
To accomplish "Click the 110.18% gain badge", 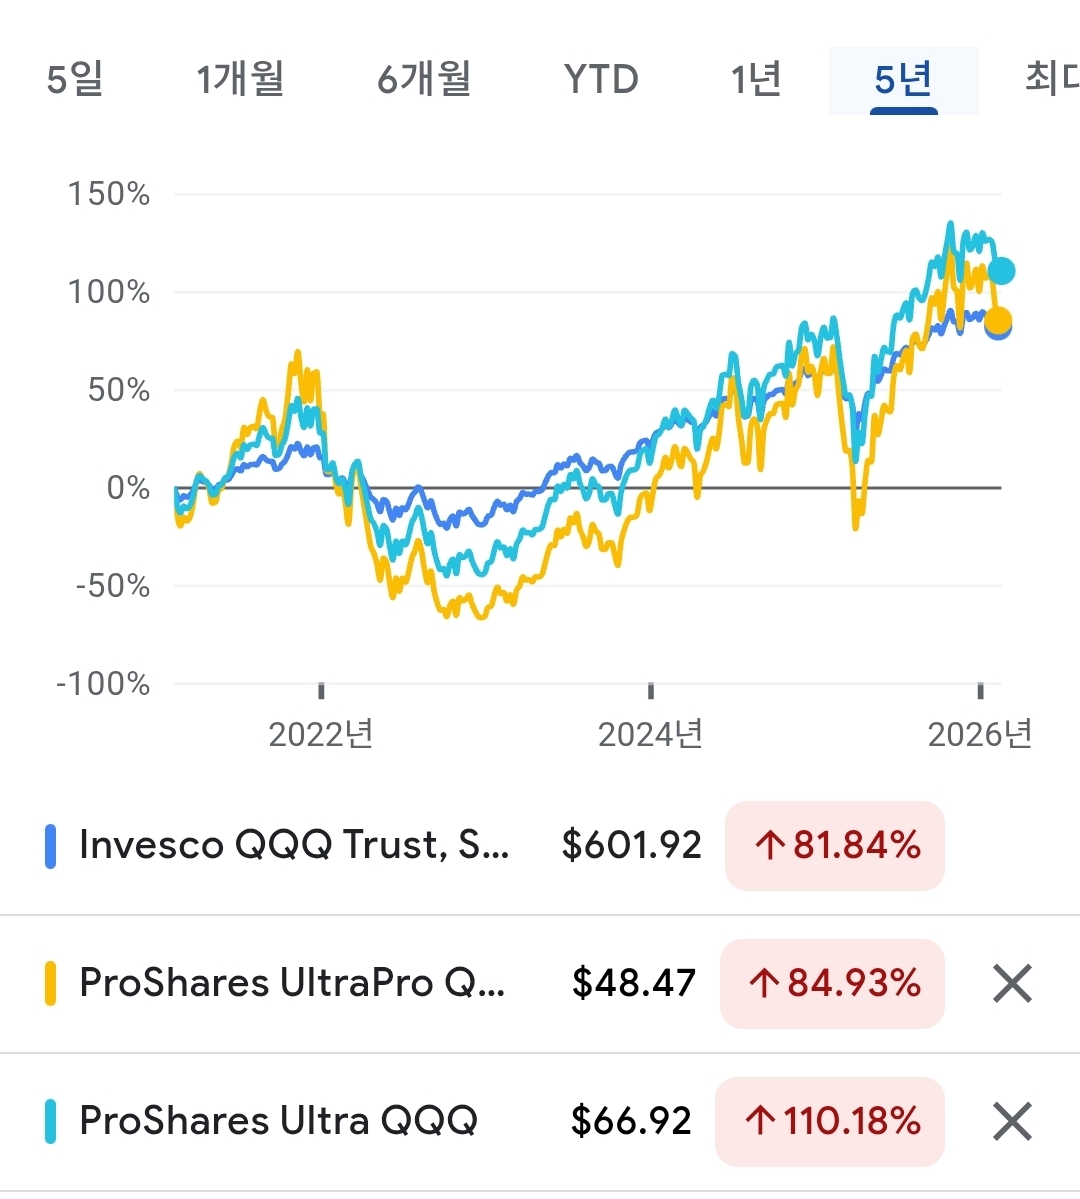I will pos(830,1122).
